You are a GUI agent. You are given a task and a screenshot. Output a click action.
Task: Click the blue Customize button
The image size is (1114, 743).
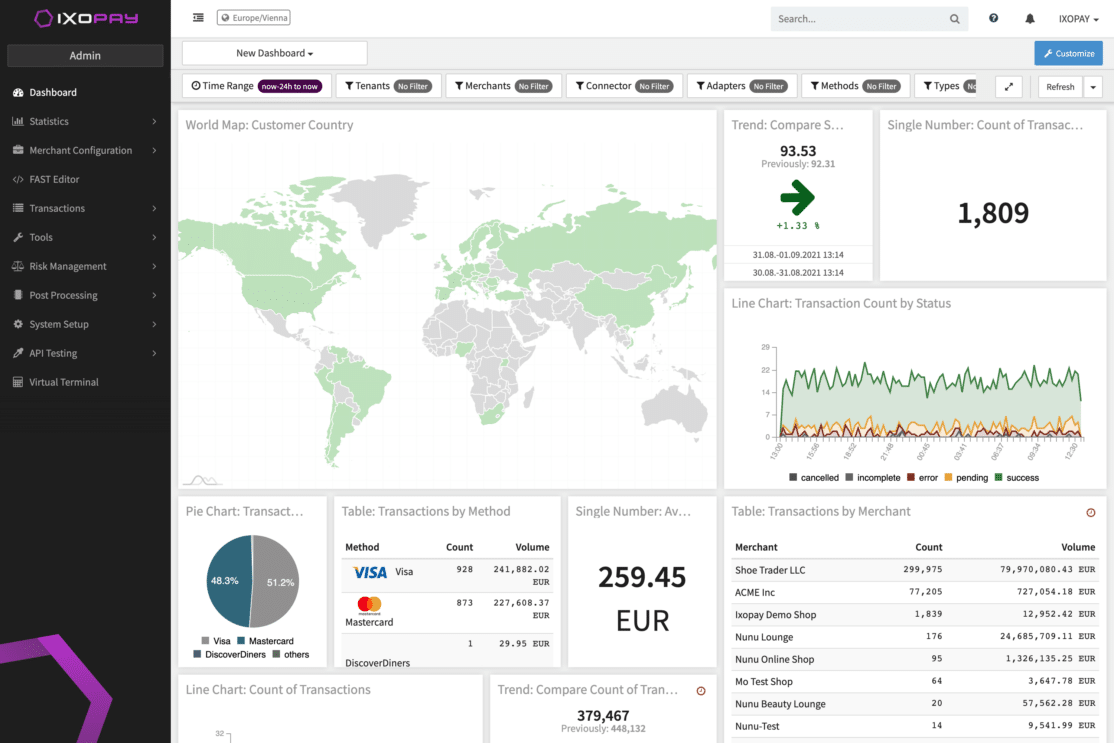(x=1068, y=53)
